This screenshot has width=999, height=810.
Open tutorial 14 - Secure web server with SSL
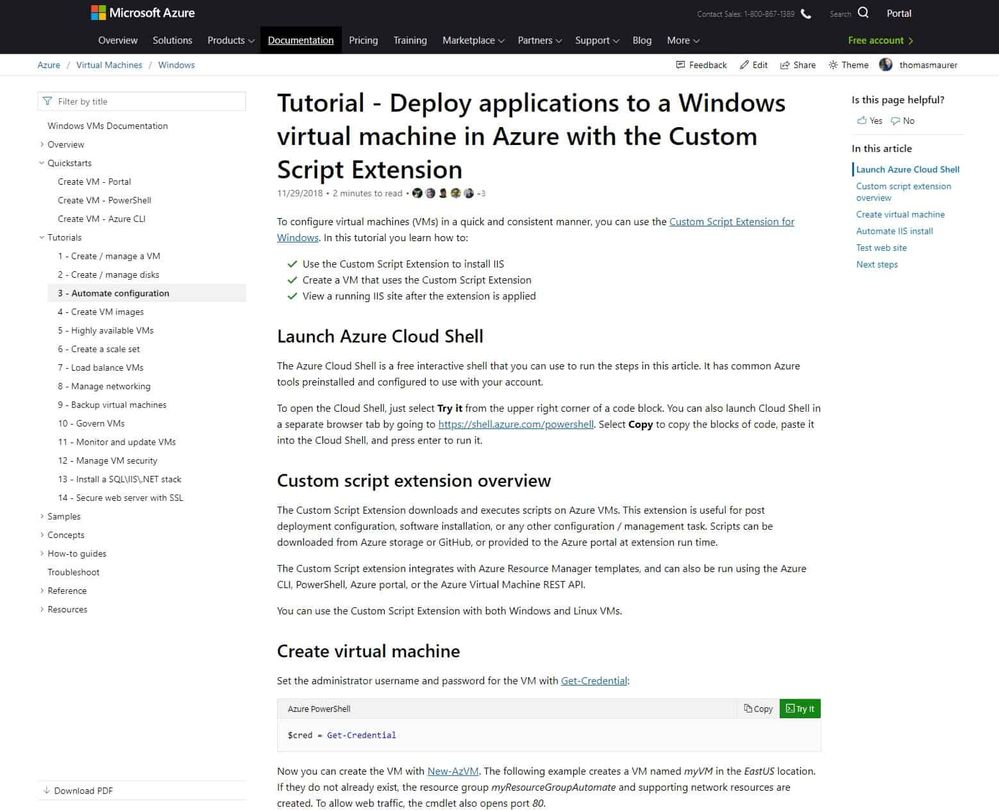[120, 497]
